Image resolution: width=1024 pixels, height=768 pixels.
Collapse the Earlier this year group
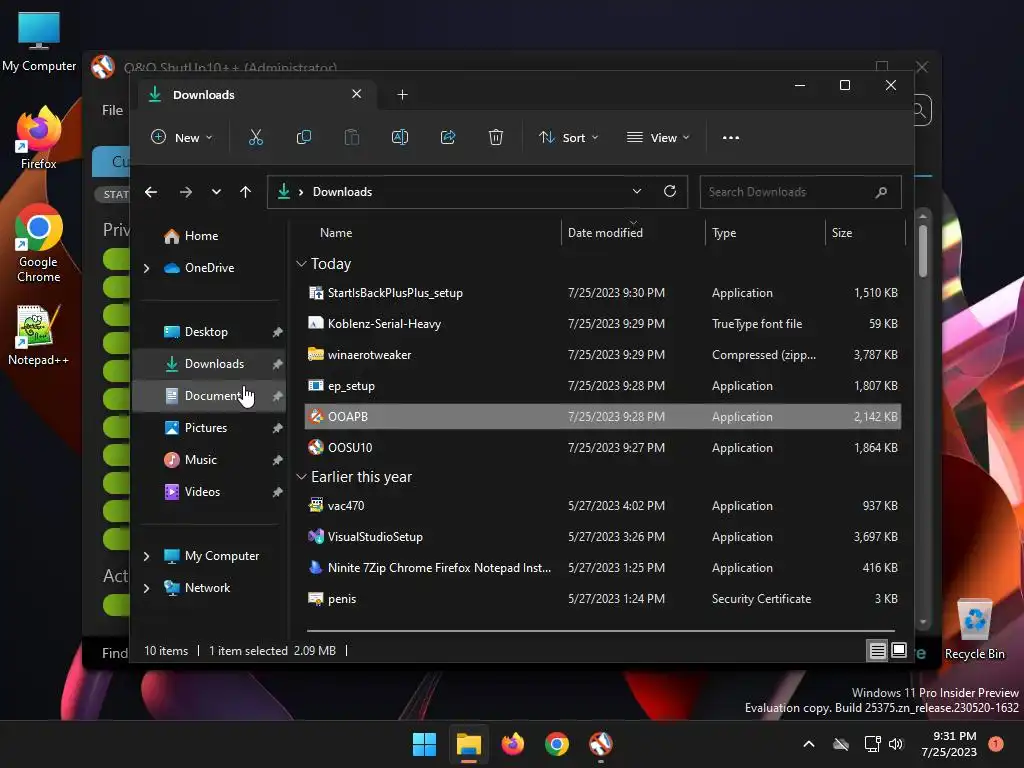point(301,477)
